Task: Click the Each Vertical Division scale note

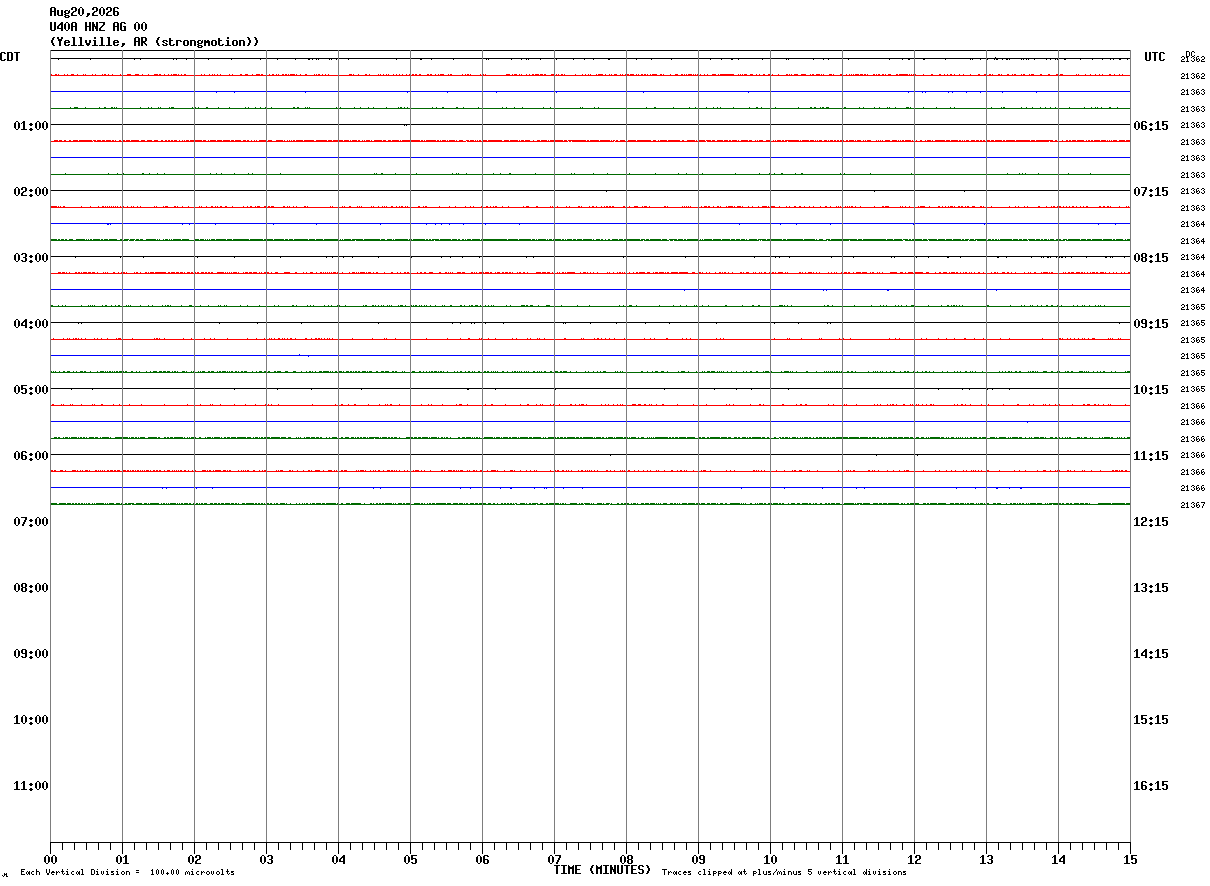Action: pyautogui.click(x=127, y=873)
